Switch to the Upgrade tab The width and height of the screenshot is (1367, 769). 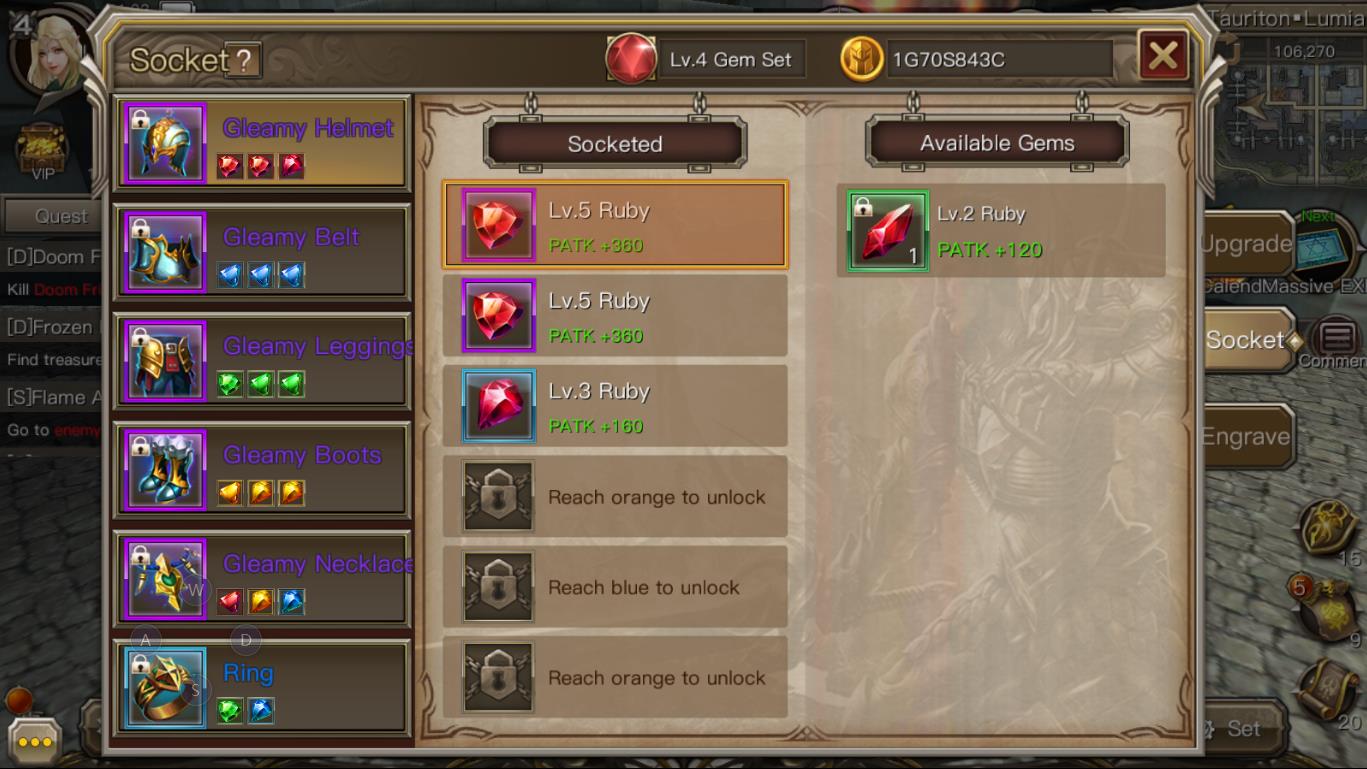pyautogui.click(x=1246, y=245)
